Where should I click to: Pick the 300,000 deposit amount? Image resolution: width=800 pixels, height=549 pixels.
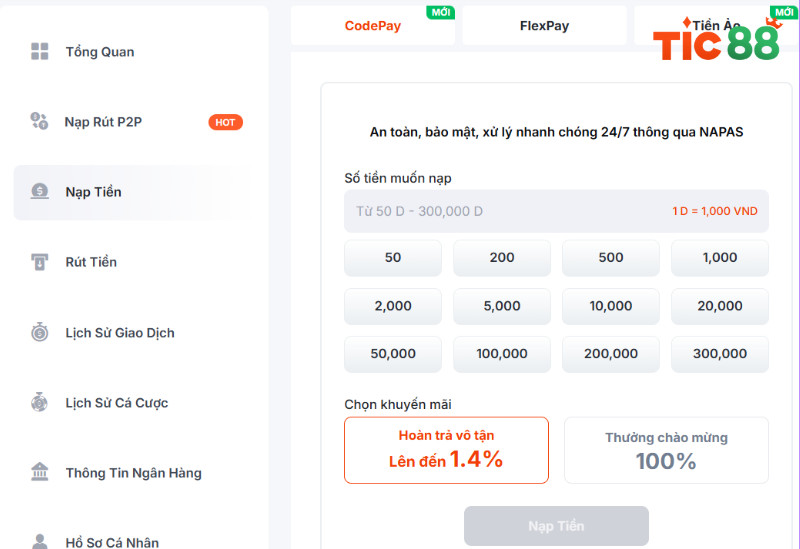[x=720, y=354]
